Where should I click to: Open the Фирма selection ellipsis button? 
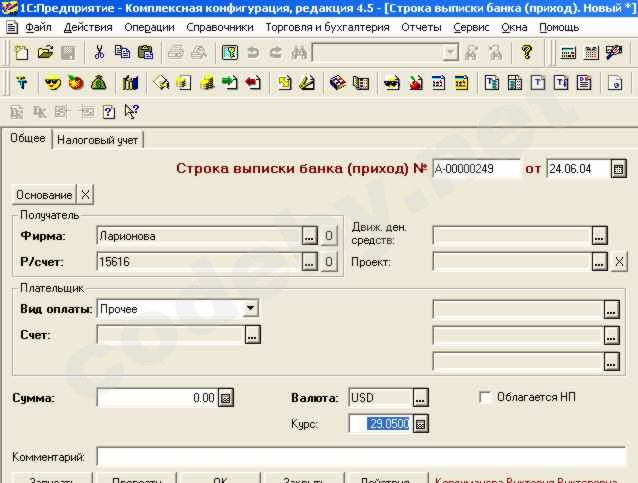(x=309, y=236)
